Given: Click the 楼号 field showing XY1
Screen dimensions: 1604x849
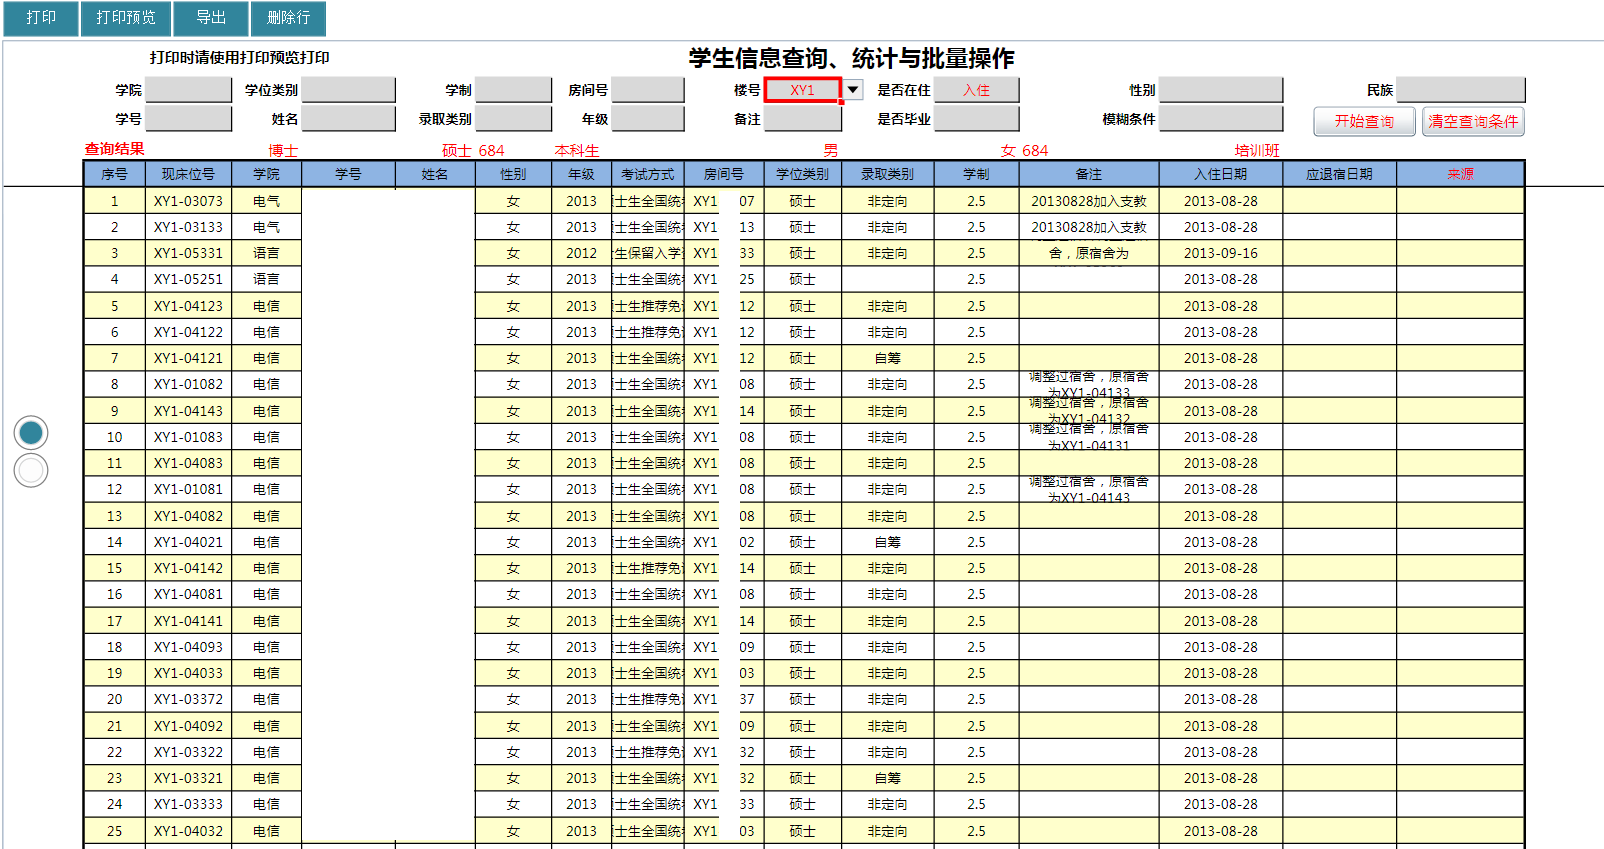Looking at the screenshot, I should click(802, 90).
